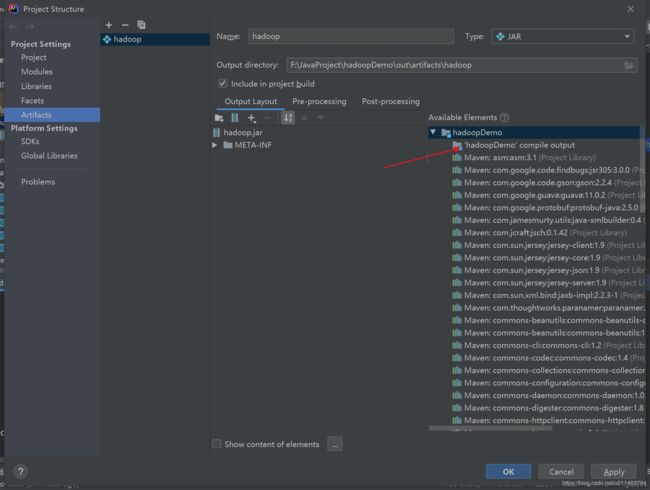650x490 pixels.
Task: Select Maven protobuf-java:2.5.0 library
Action: coord(548,207)
